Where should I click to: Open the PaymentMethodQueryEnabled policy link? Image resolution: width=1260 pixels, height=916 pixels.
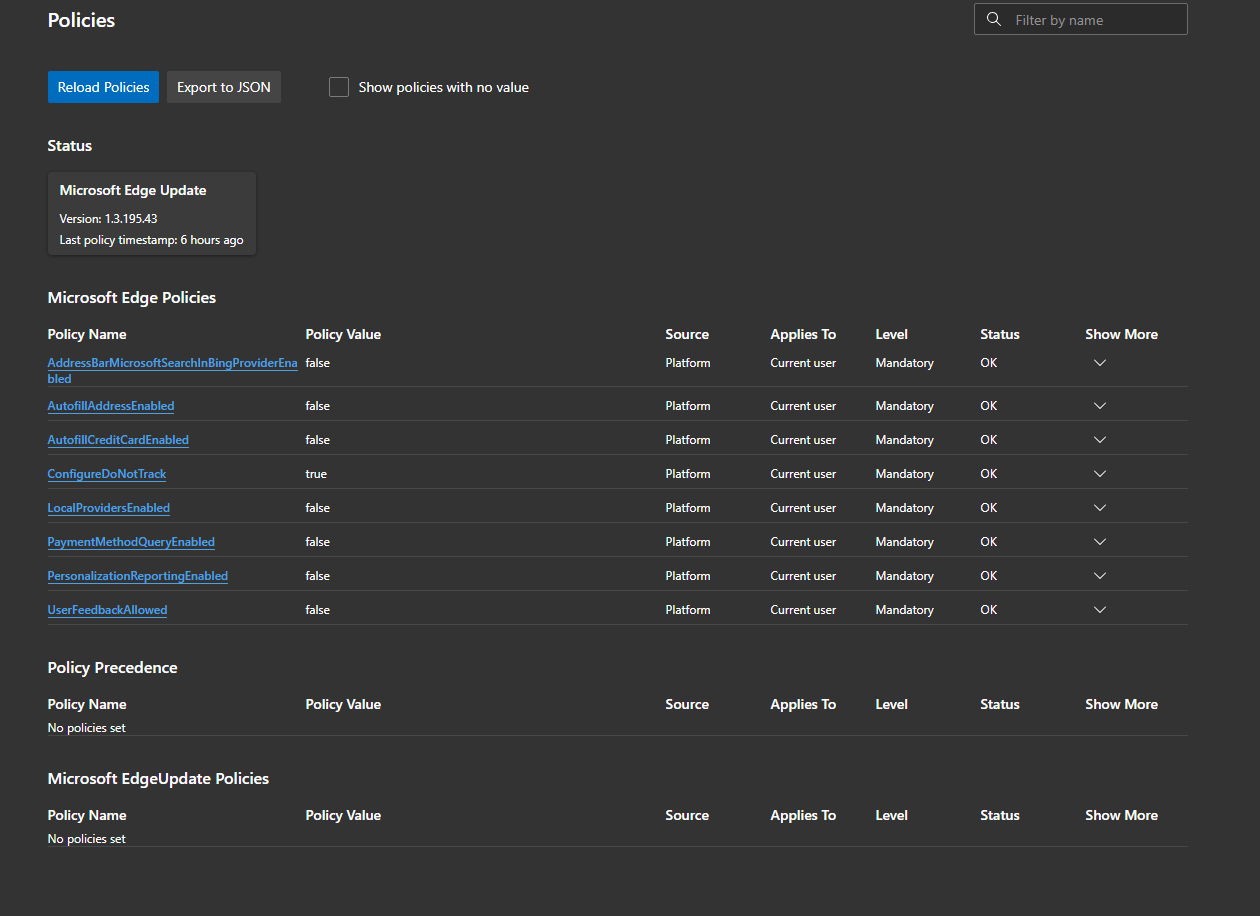(131, 542)
